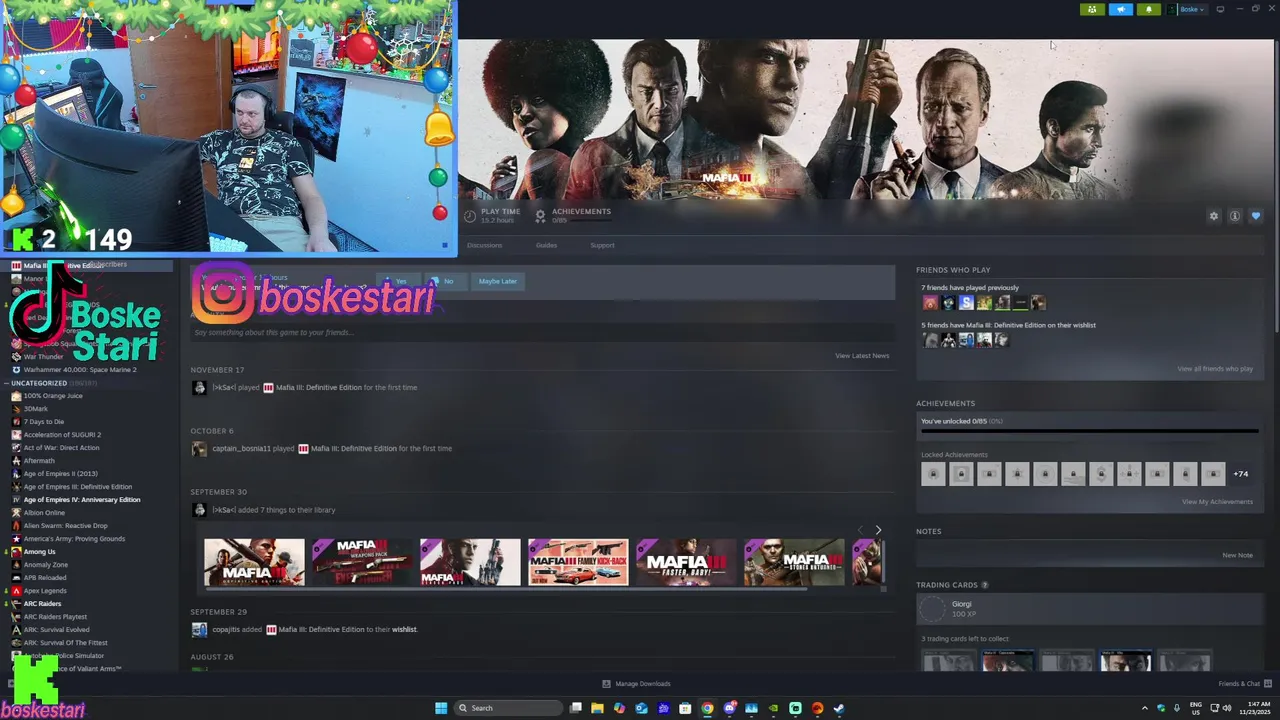
Task: Open Mafia III Definitive Edition thumbnail in carousel
Action: pos(254,562)
